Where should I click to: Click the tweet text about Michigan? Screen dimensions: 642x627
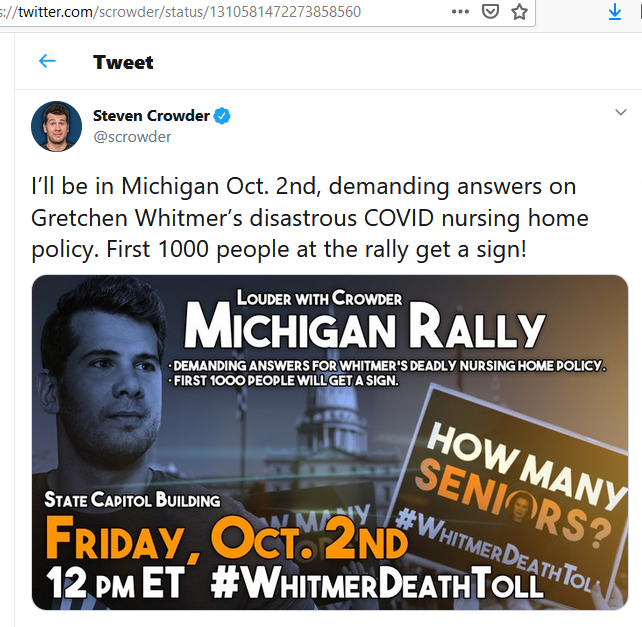pyautogui.click(x=310, y=218)
